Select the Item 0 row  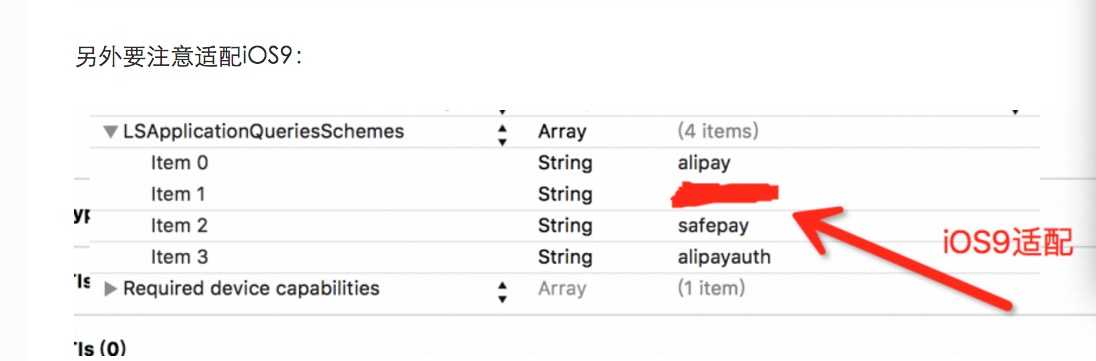(x=565, y=163)
